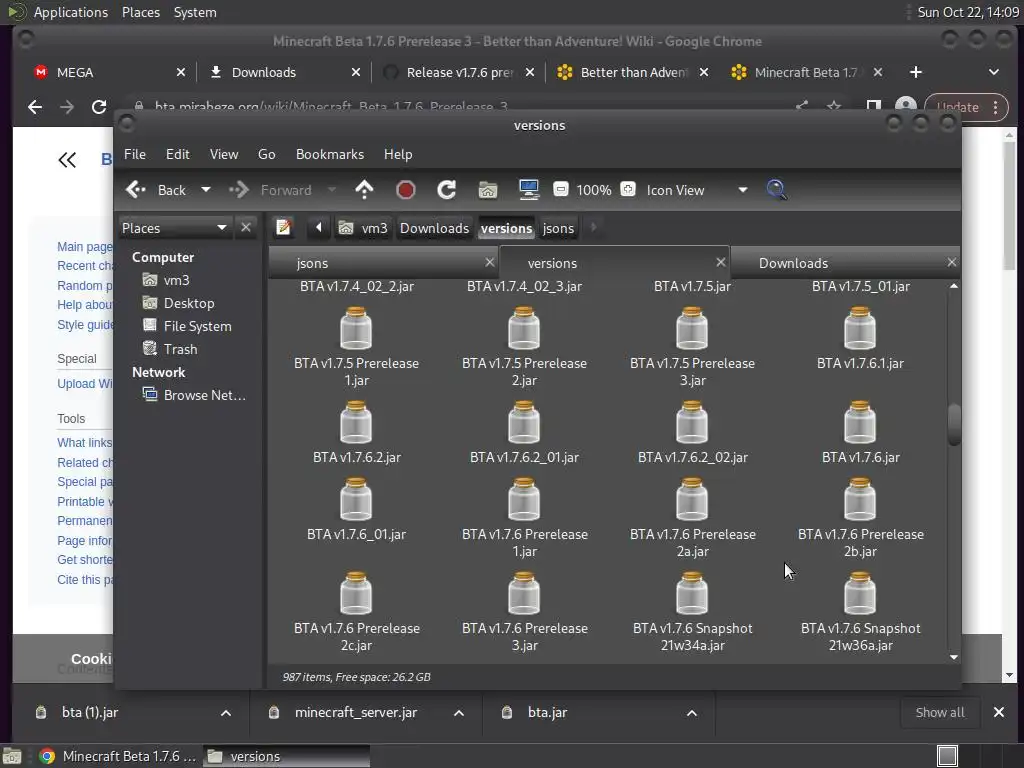Click the file list vertical scrollbar handle
Image resolution: width=1024 pixels, height=768 pixels.
(953, 424)
